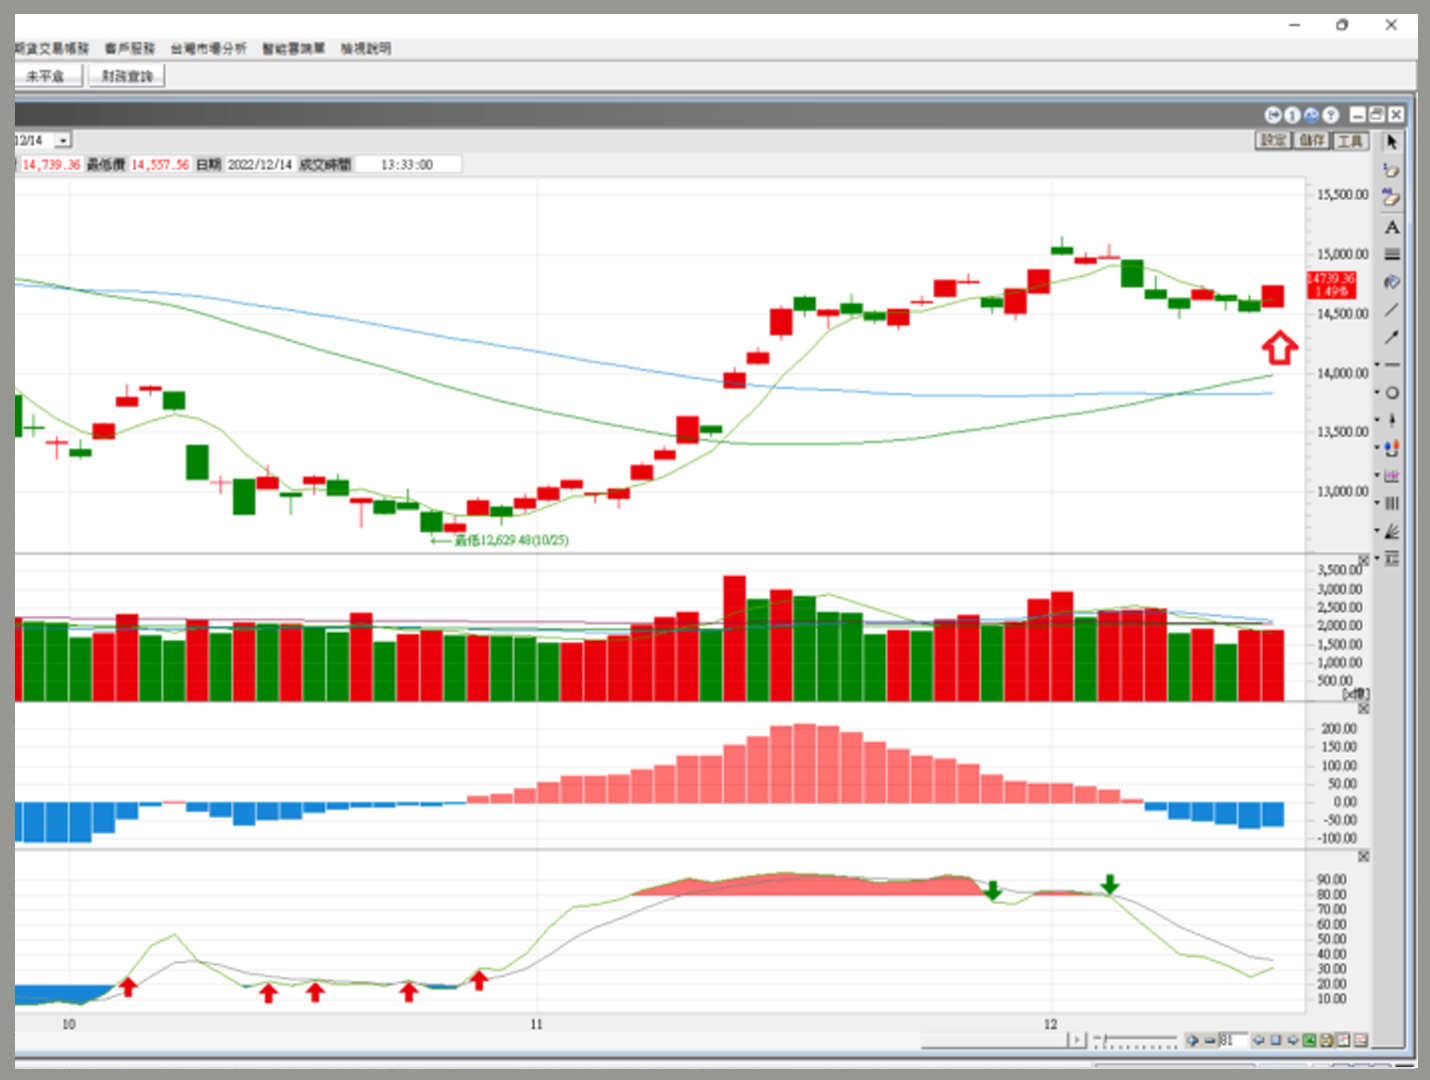Close the volume sub-chart panel
The height and width of the screenshot is (1080, 1430).
[x=1363, y=560]
